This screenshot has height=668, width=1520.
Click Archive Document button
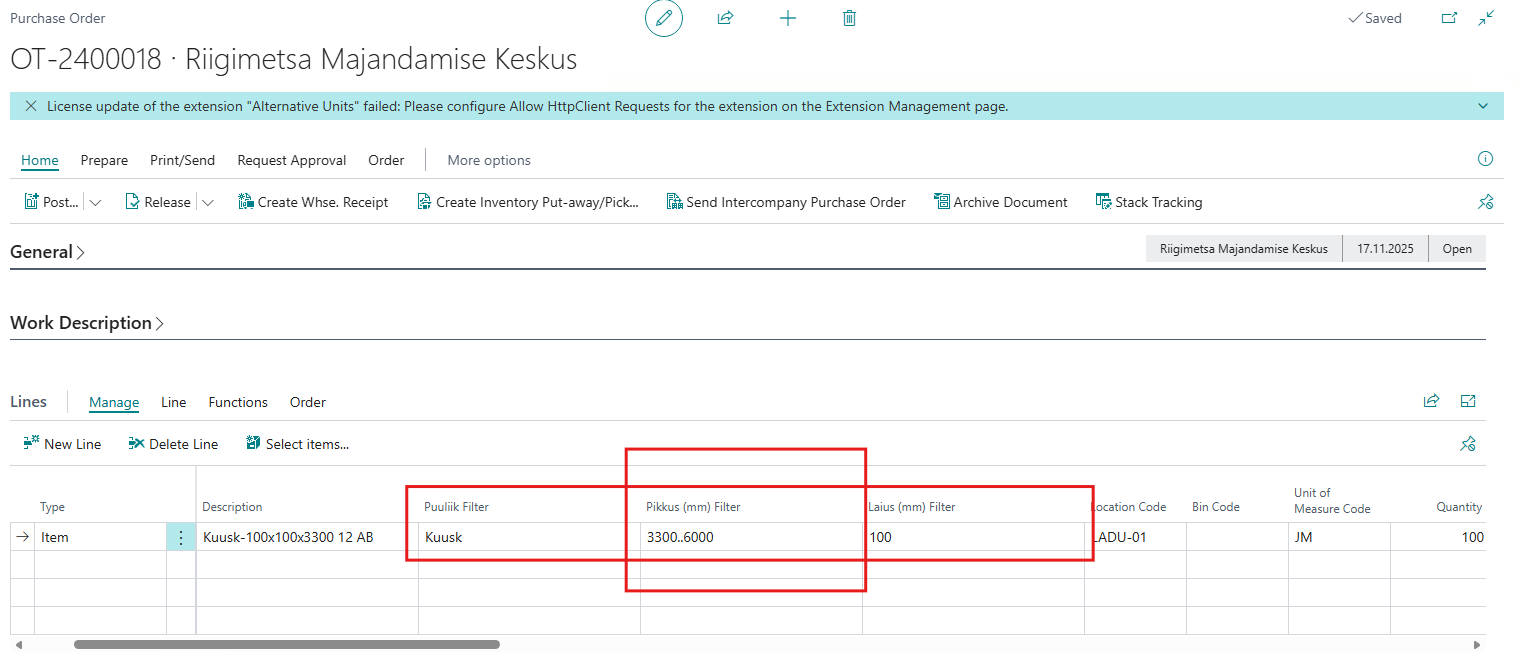point(1000,202)
